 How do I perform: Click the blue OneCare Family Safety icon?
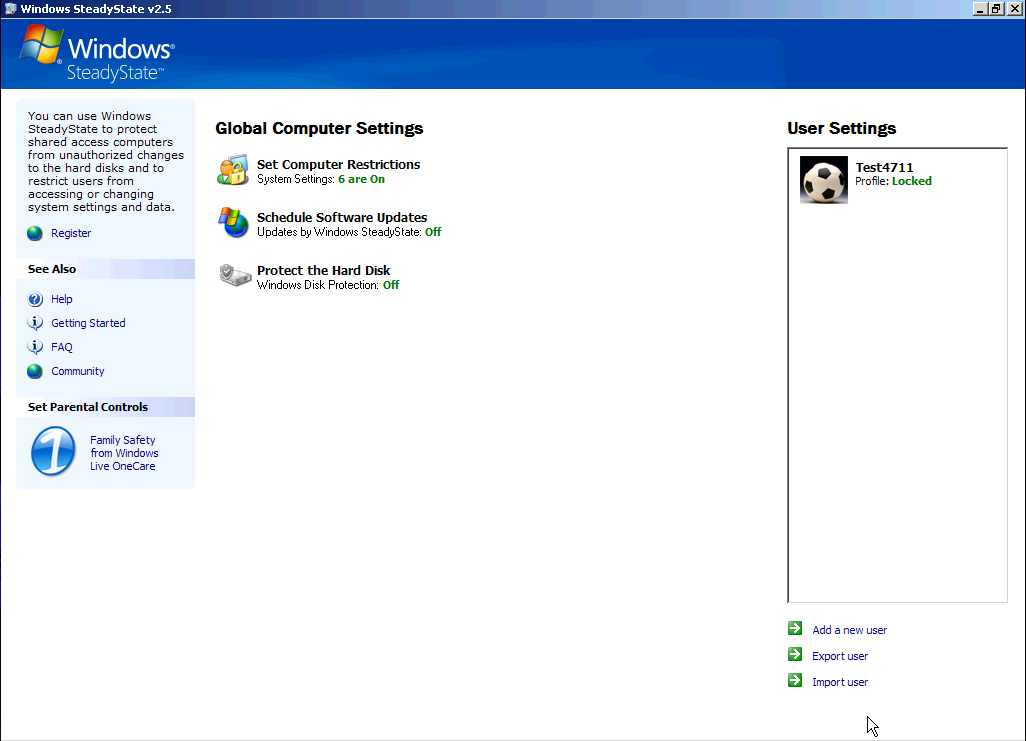(54, 451)
